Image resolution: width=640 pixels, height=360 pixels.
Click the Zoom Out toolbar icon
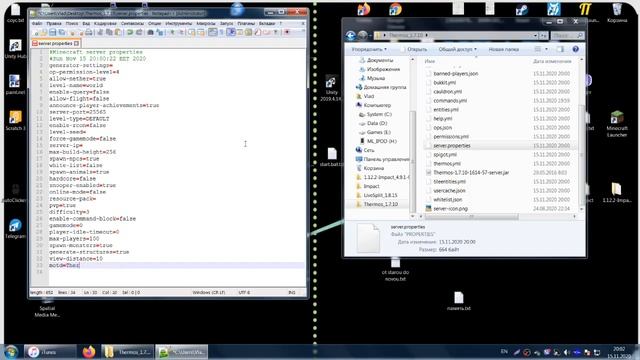[x=181, y=32]
